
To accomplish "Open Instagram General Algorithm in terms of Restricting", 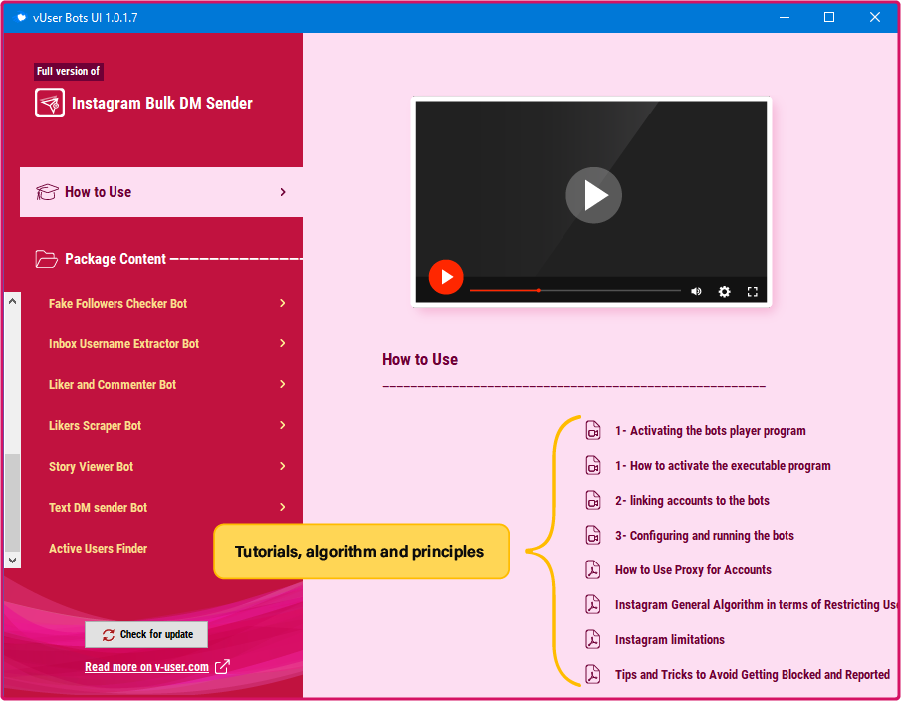I will click(x=756, y=604).
